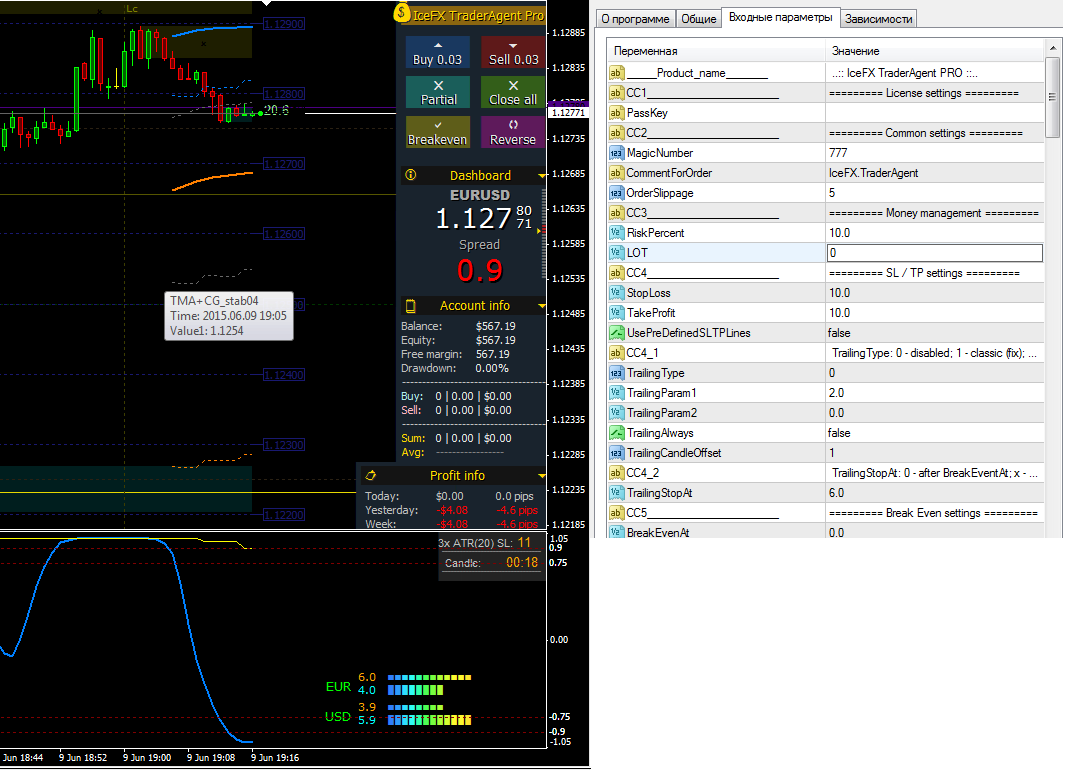
Task: Click the Account info clipboard icon
Action: point(411,306)
